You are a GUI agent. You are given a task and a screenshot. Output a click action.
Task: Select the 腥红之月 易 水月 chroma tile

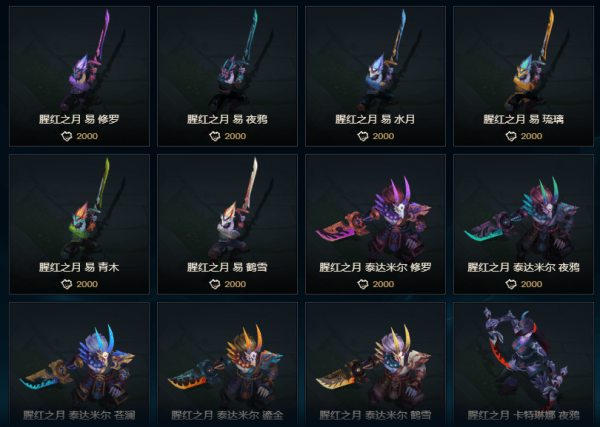coord(375,76)
